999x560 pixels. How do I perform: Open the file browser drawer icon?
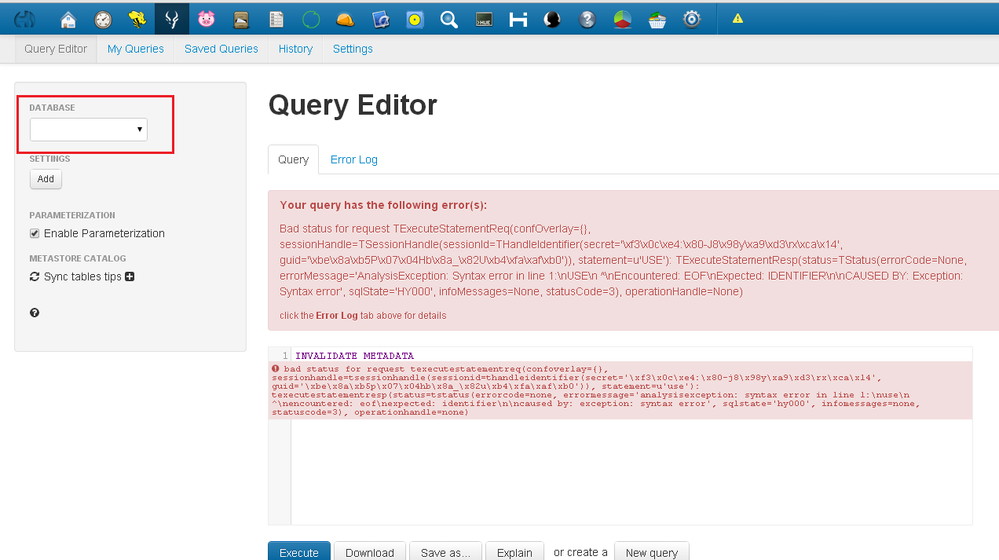(241, 20)
